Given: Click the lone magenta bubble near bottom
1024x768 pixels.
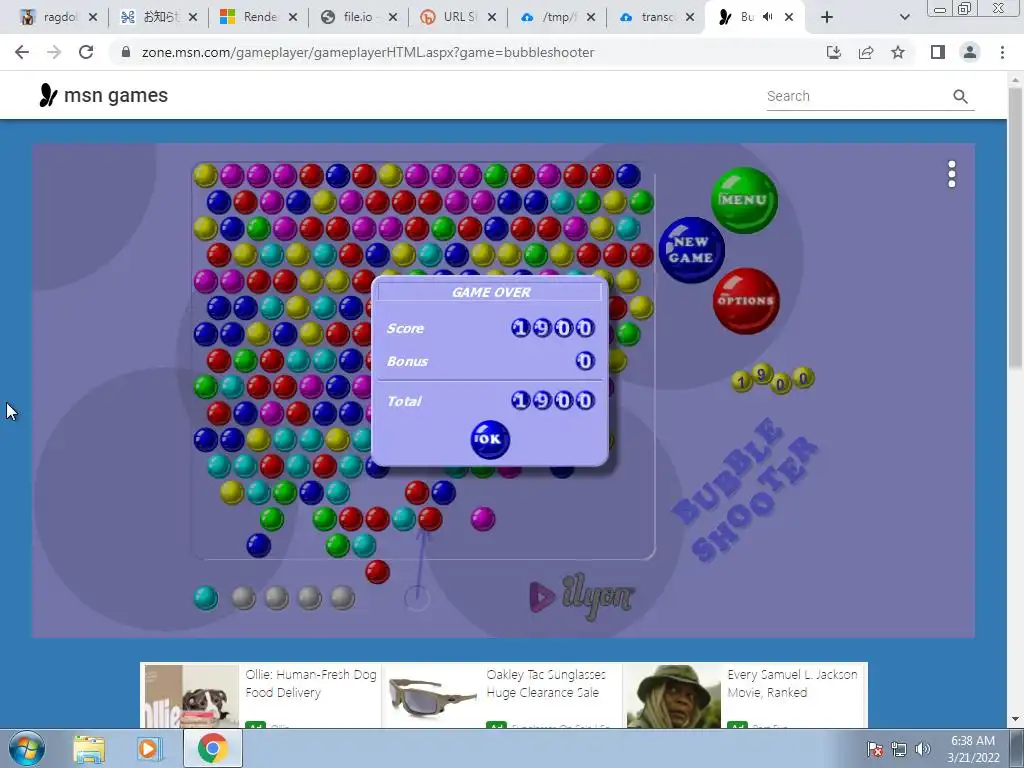Looking at the screenshot, I should pos(483,519).
